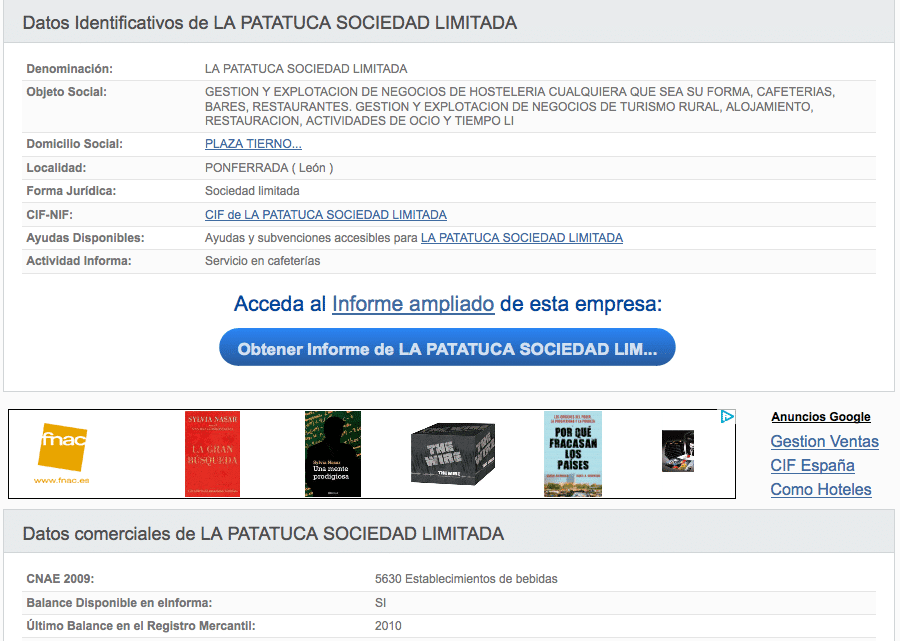Click the Ayudas Disponibles label
900x641 pixels.
(x=86, y=238)
